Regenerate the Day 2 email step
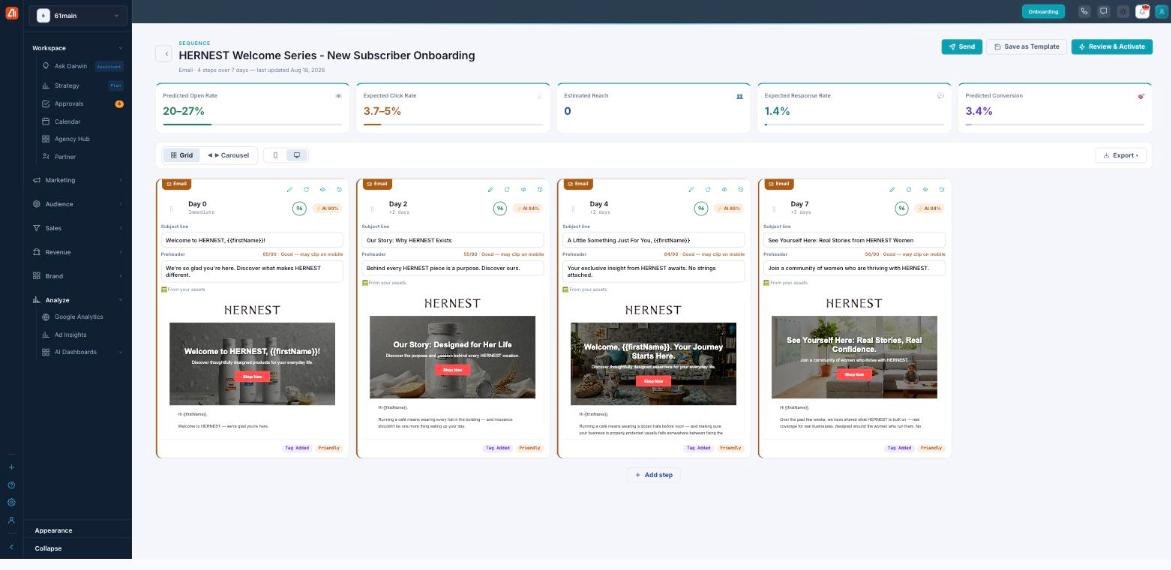This screenshot has width=1171, height=570. tap(507, 190)
